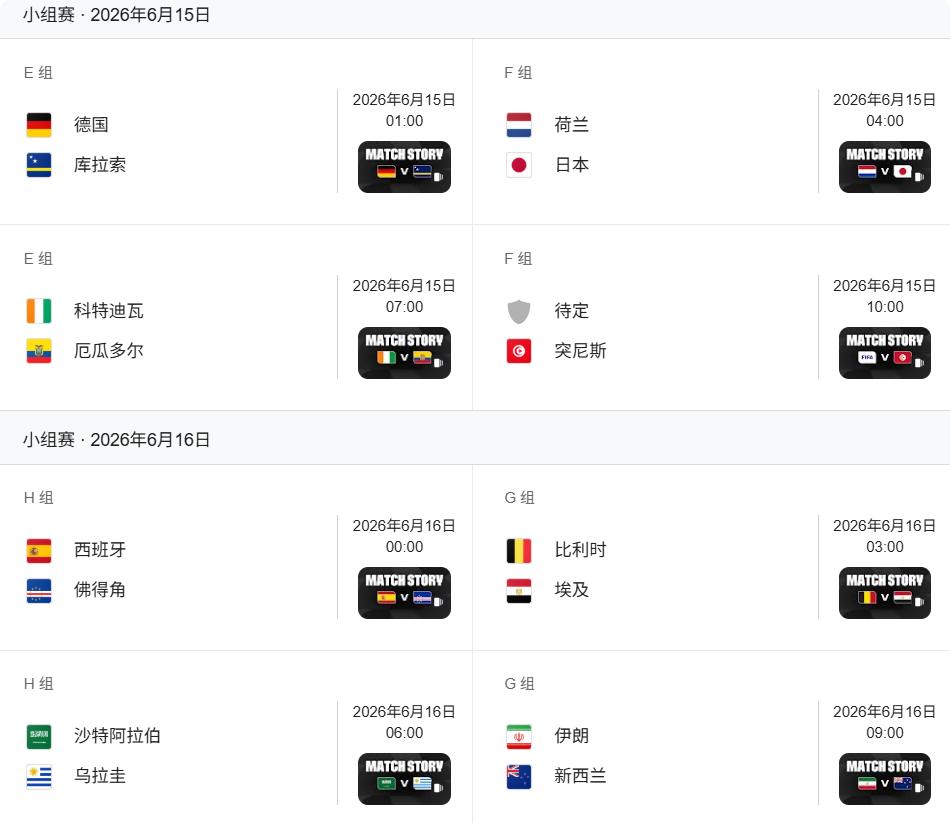Click the Ecuador flag icon

pyautogui.click(x=39, y=351)
